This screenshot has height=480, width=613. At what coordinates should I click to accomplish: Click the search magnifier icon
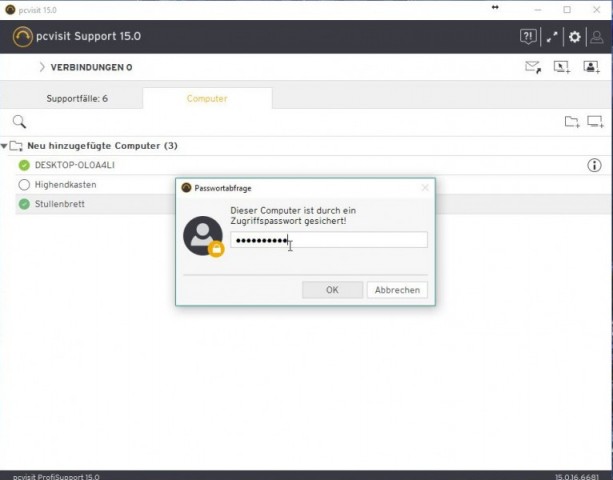pos(18,122)
